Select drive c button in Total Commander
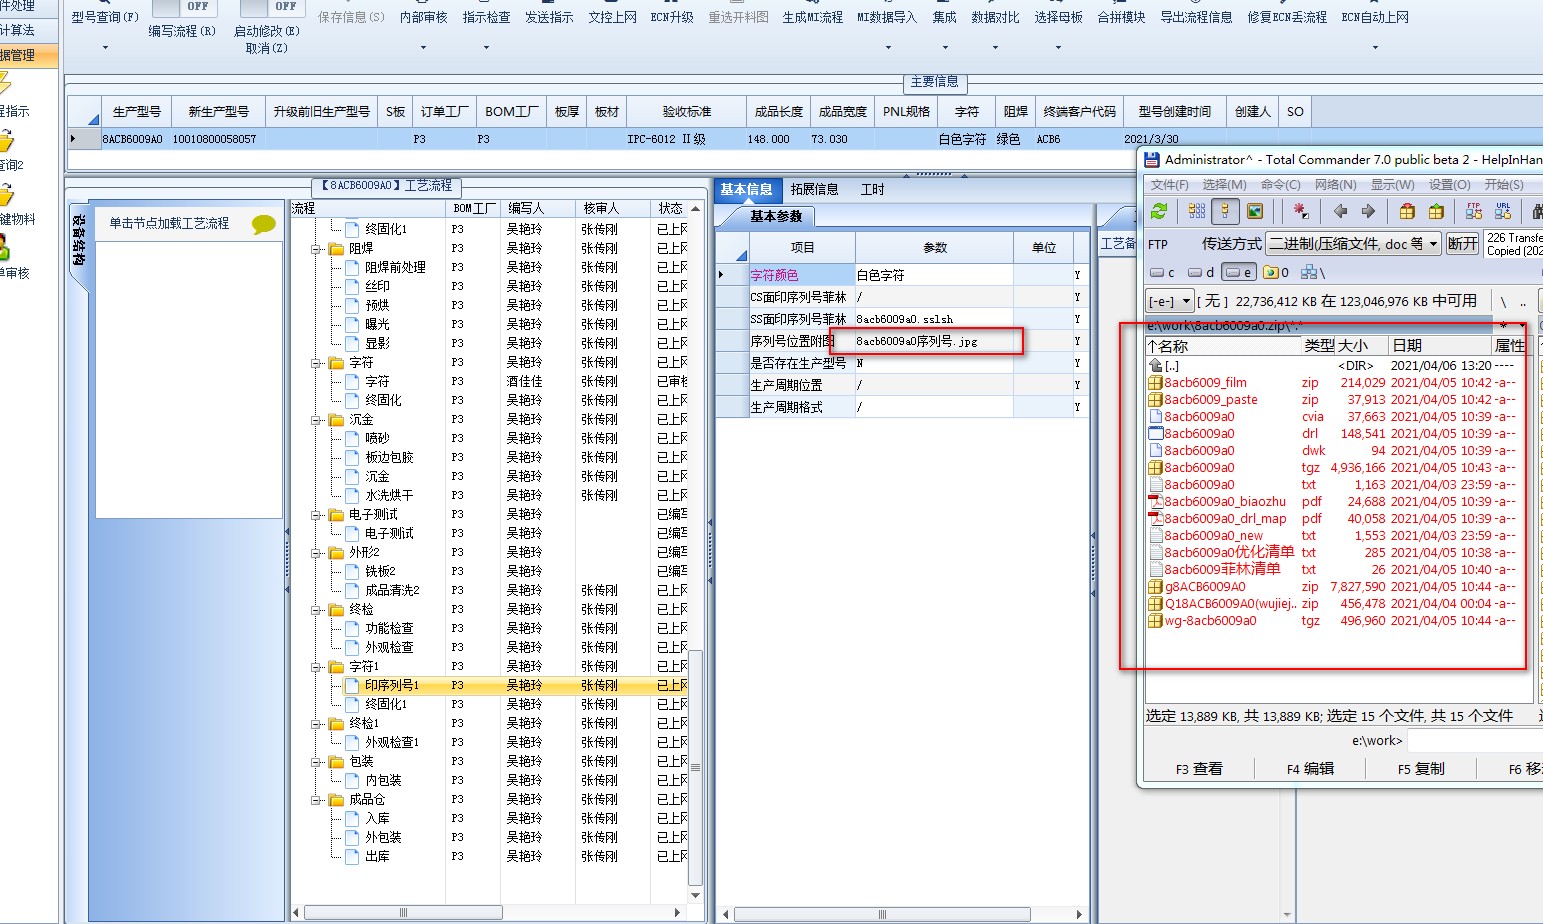 tap(1163, 272)
